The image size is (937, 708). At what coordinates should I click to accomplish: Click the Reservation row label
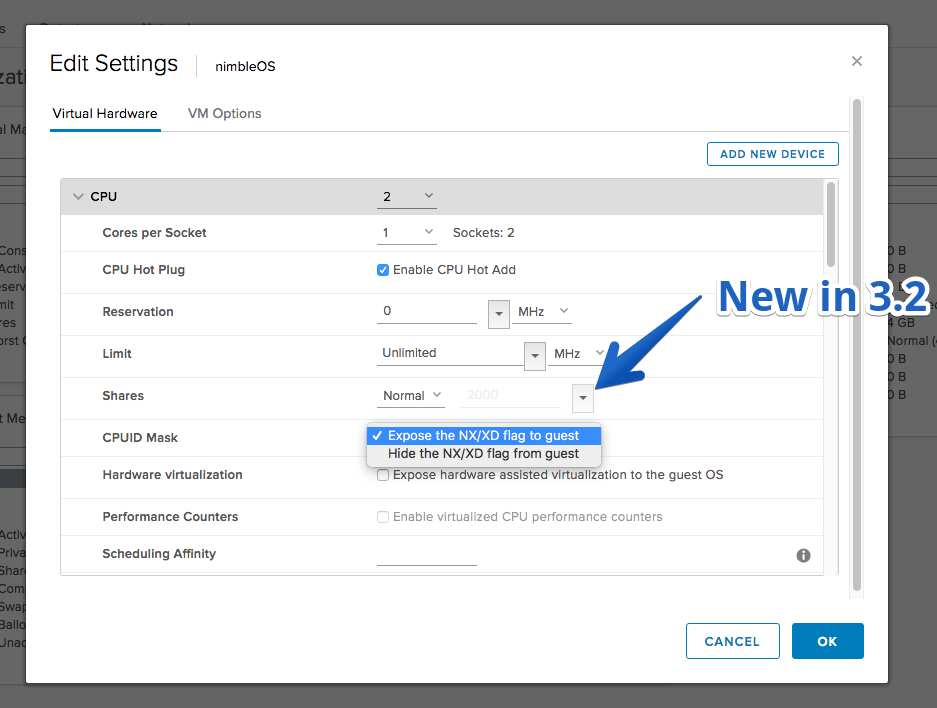click(138, 312)
